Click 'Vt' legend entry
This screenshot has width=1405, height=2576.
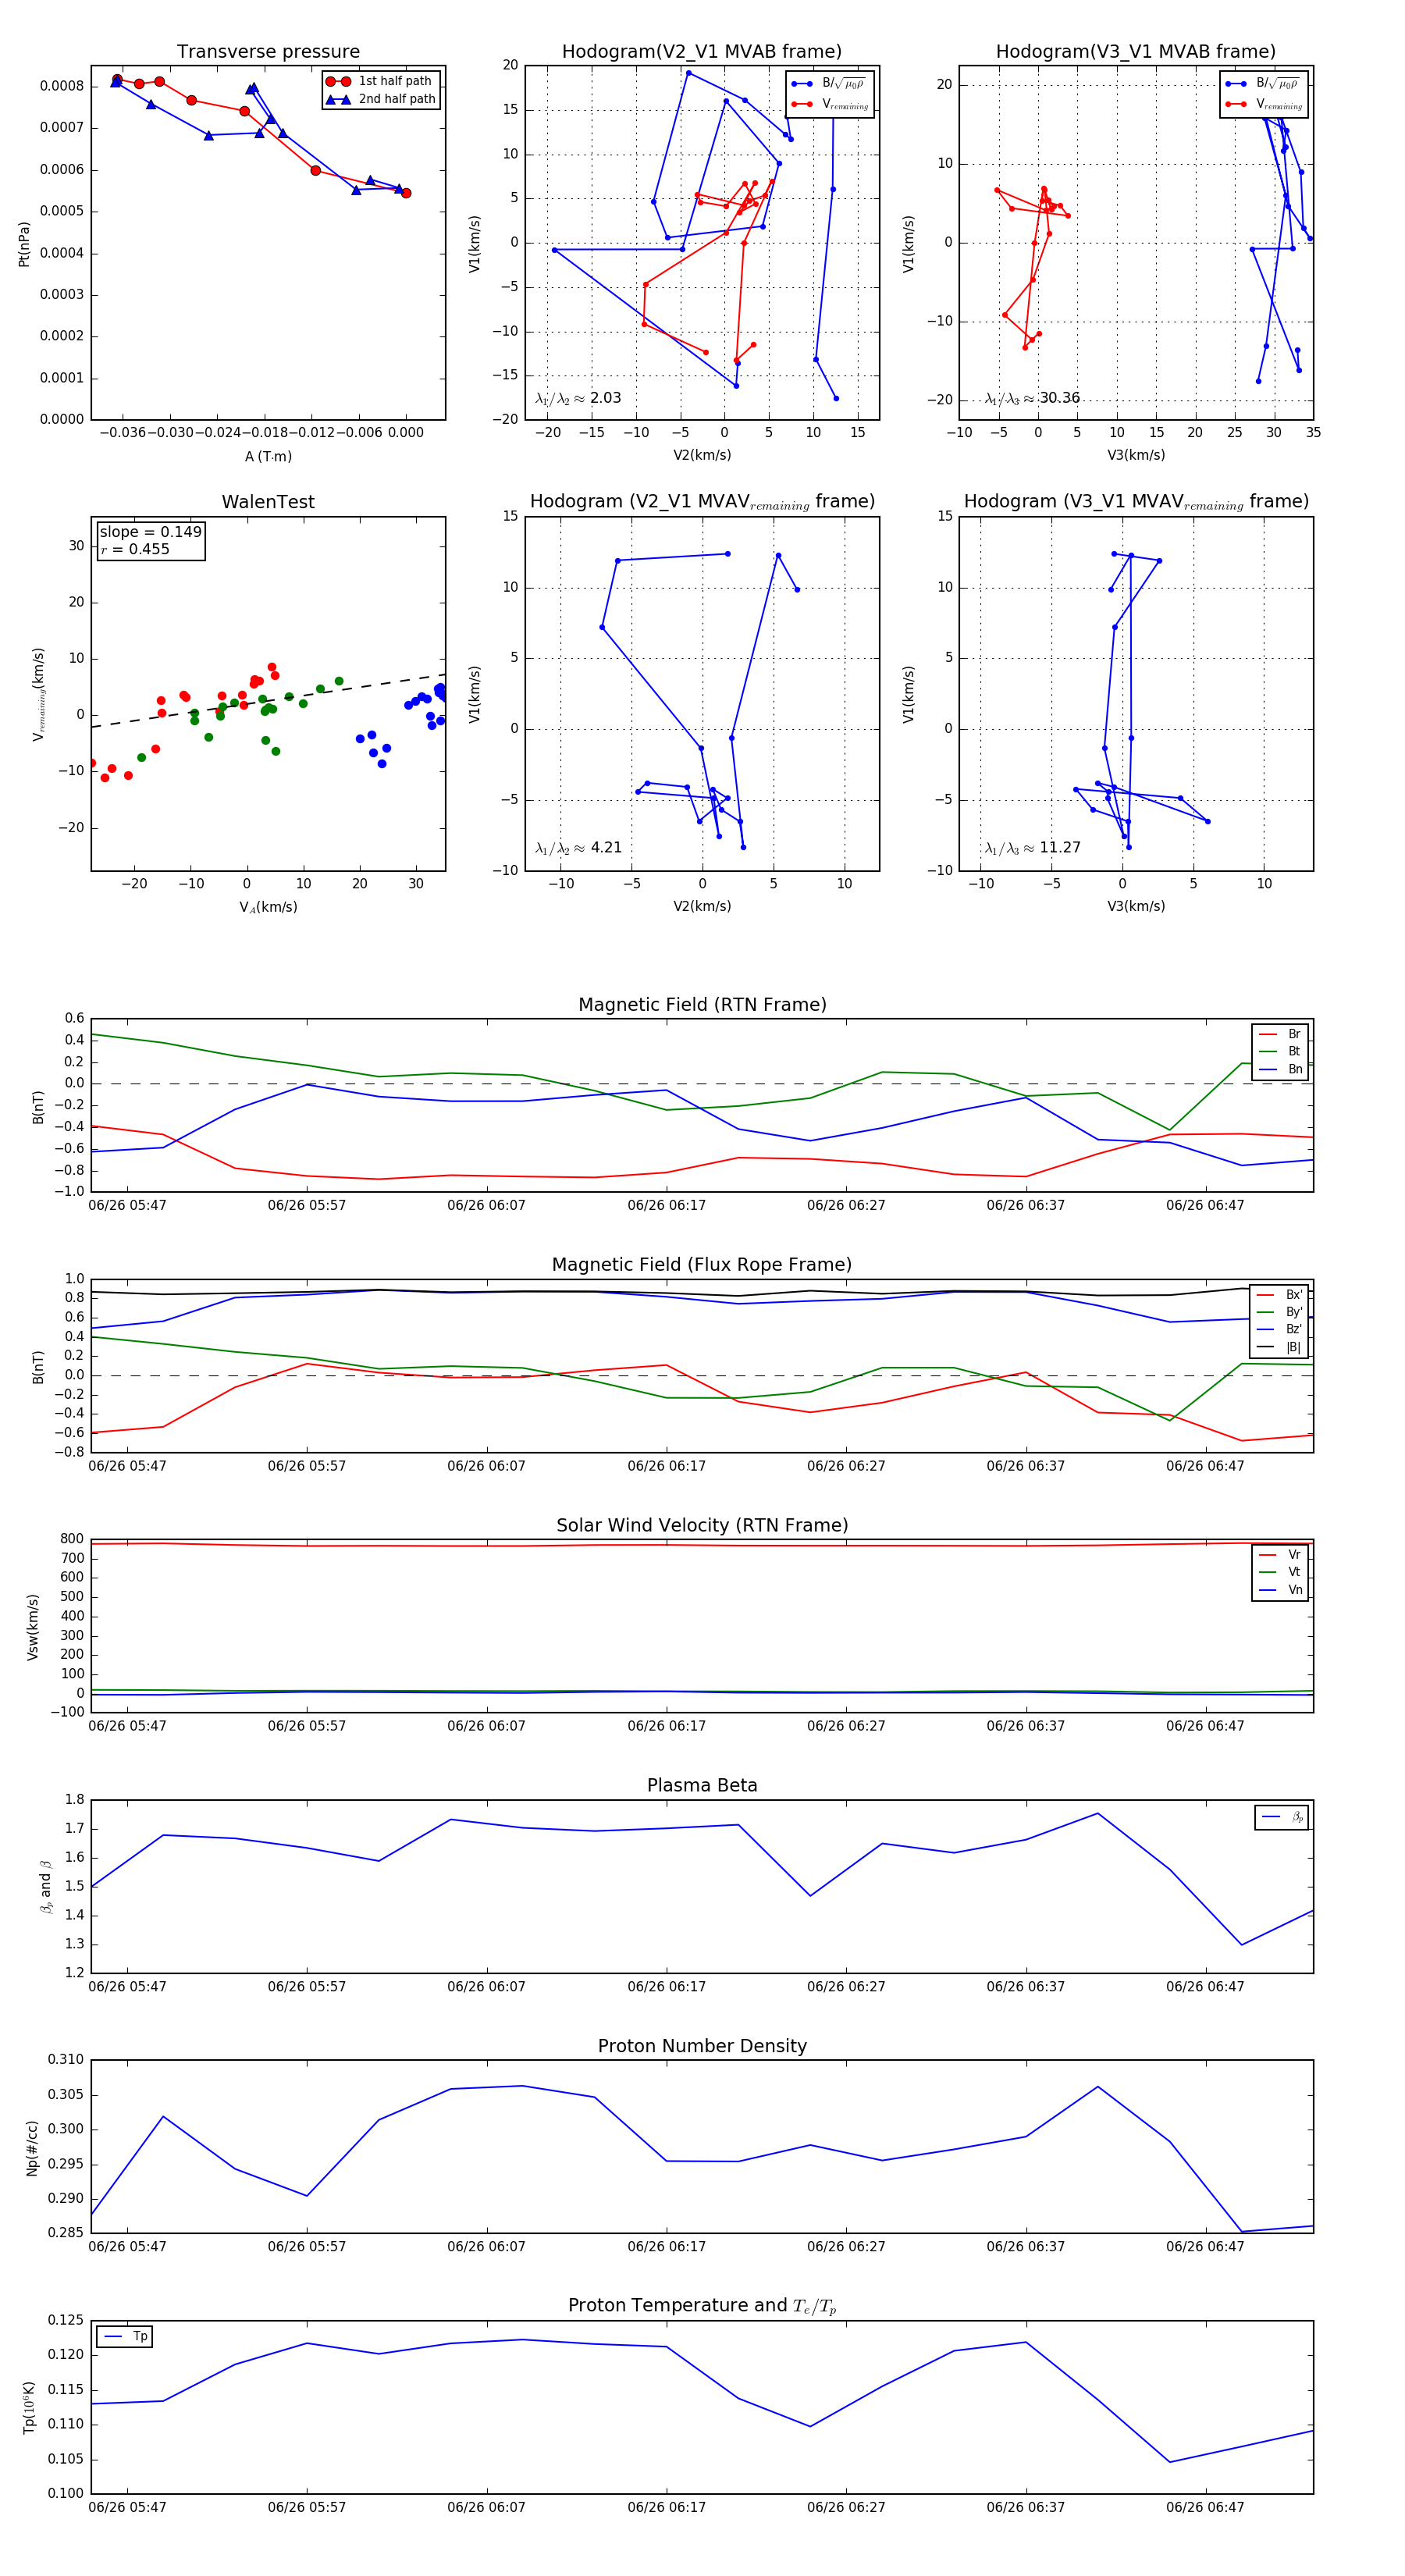click(x=1281, y=1572)
